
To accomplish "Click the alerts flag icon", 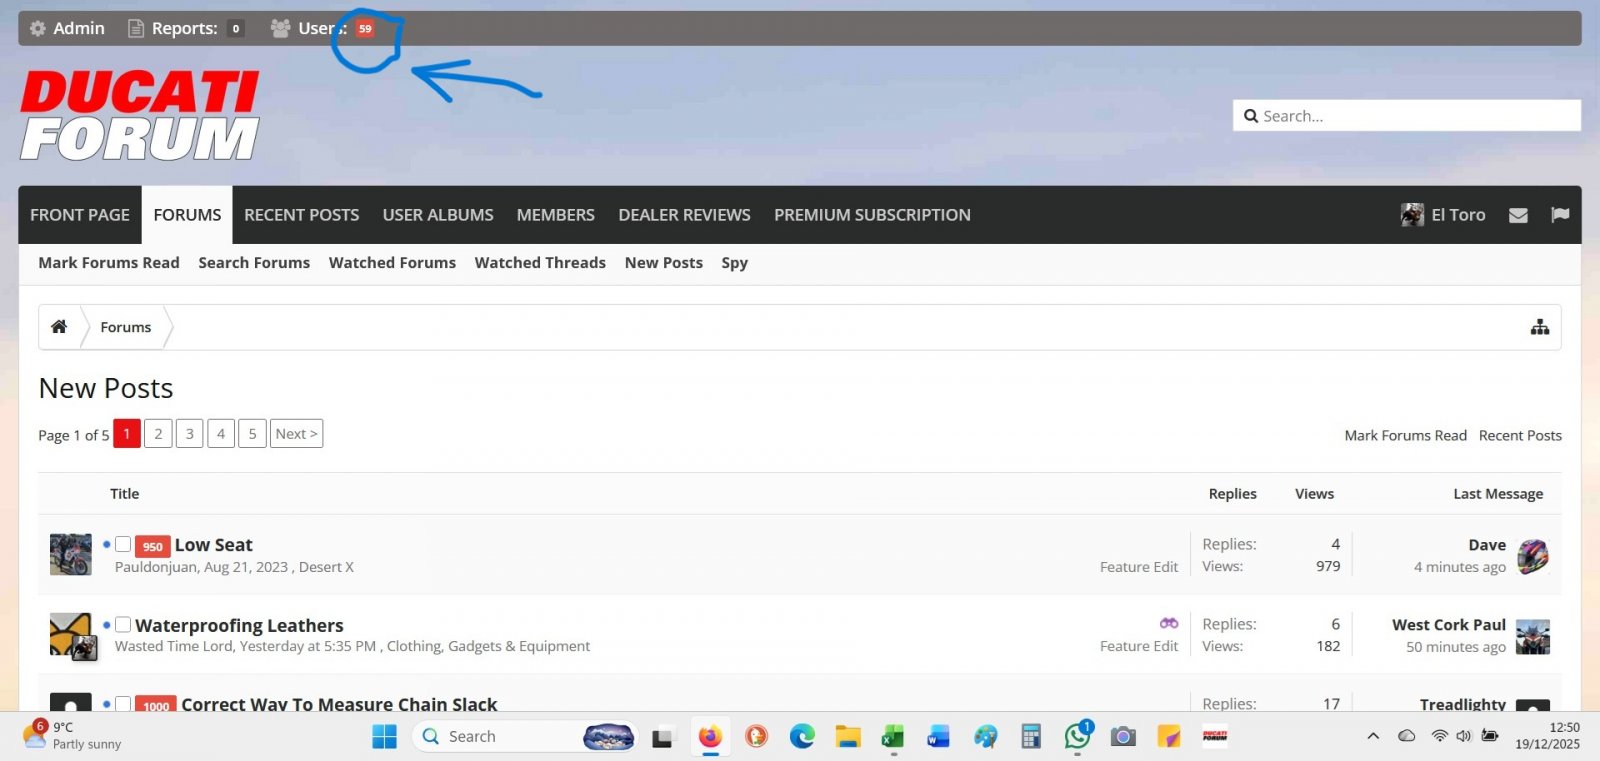I will tap(1559, 215).
